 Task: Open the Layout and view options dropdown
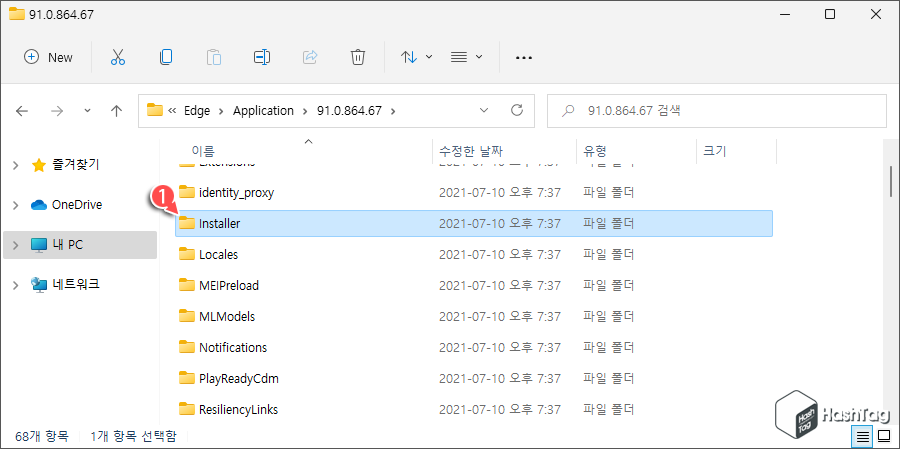point(466,57)
